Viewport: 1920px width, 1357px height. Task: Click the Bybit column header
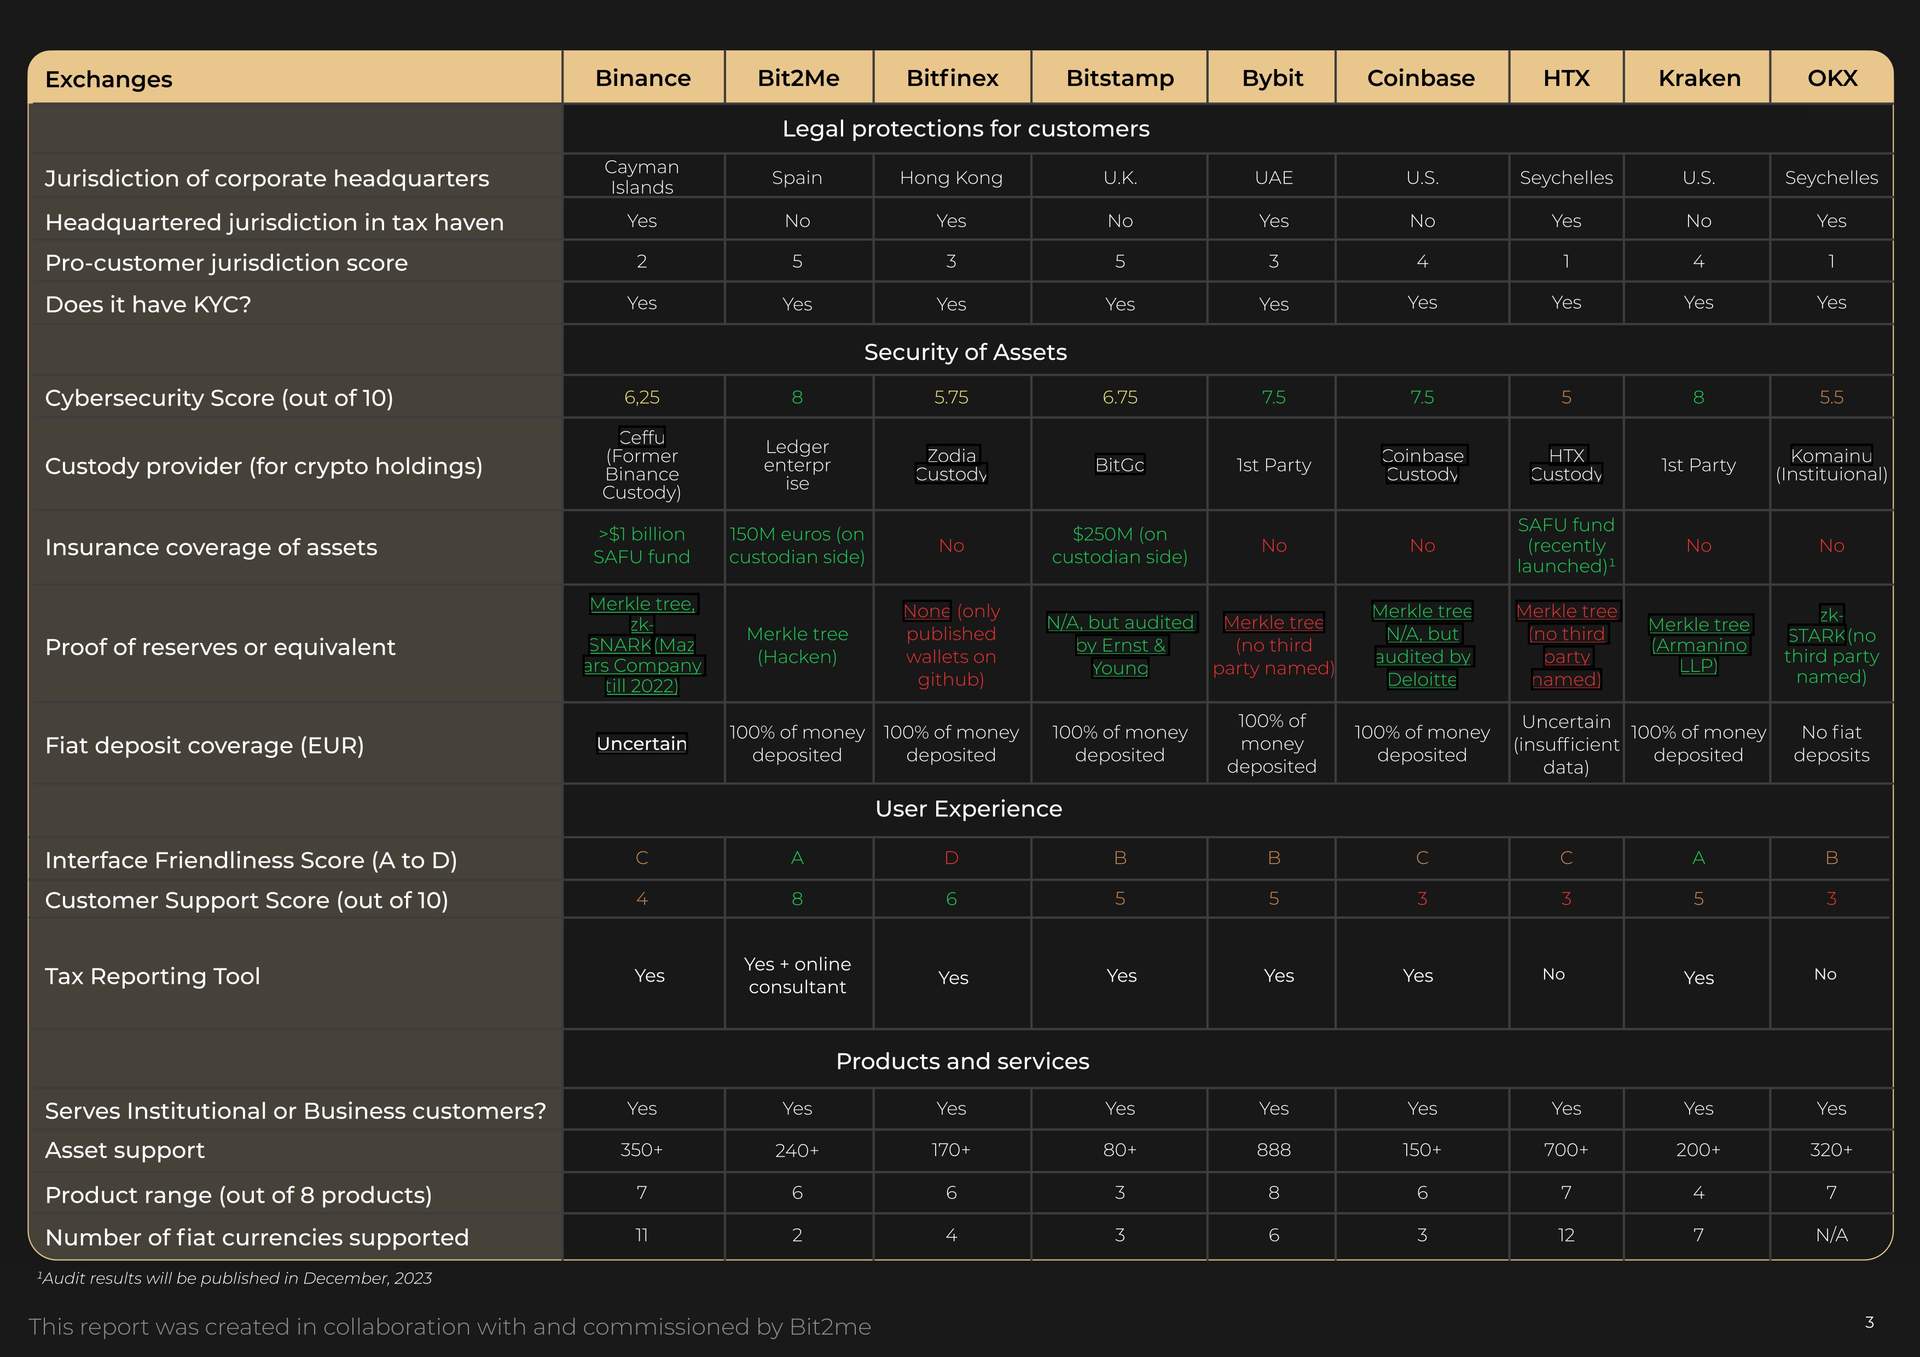click(x=1272, y=78)
